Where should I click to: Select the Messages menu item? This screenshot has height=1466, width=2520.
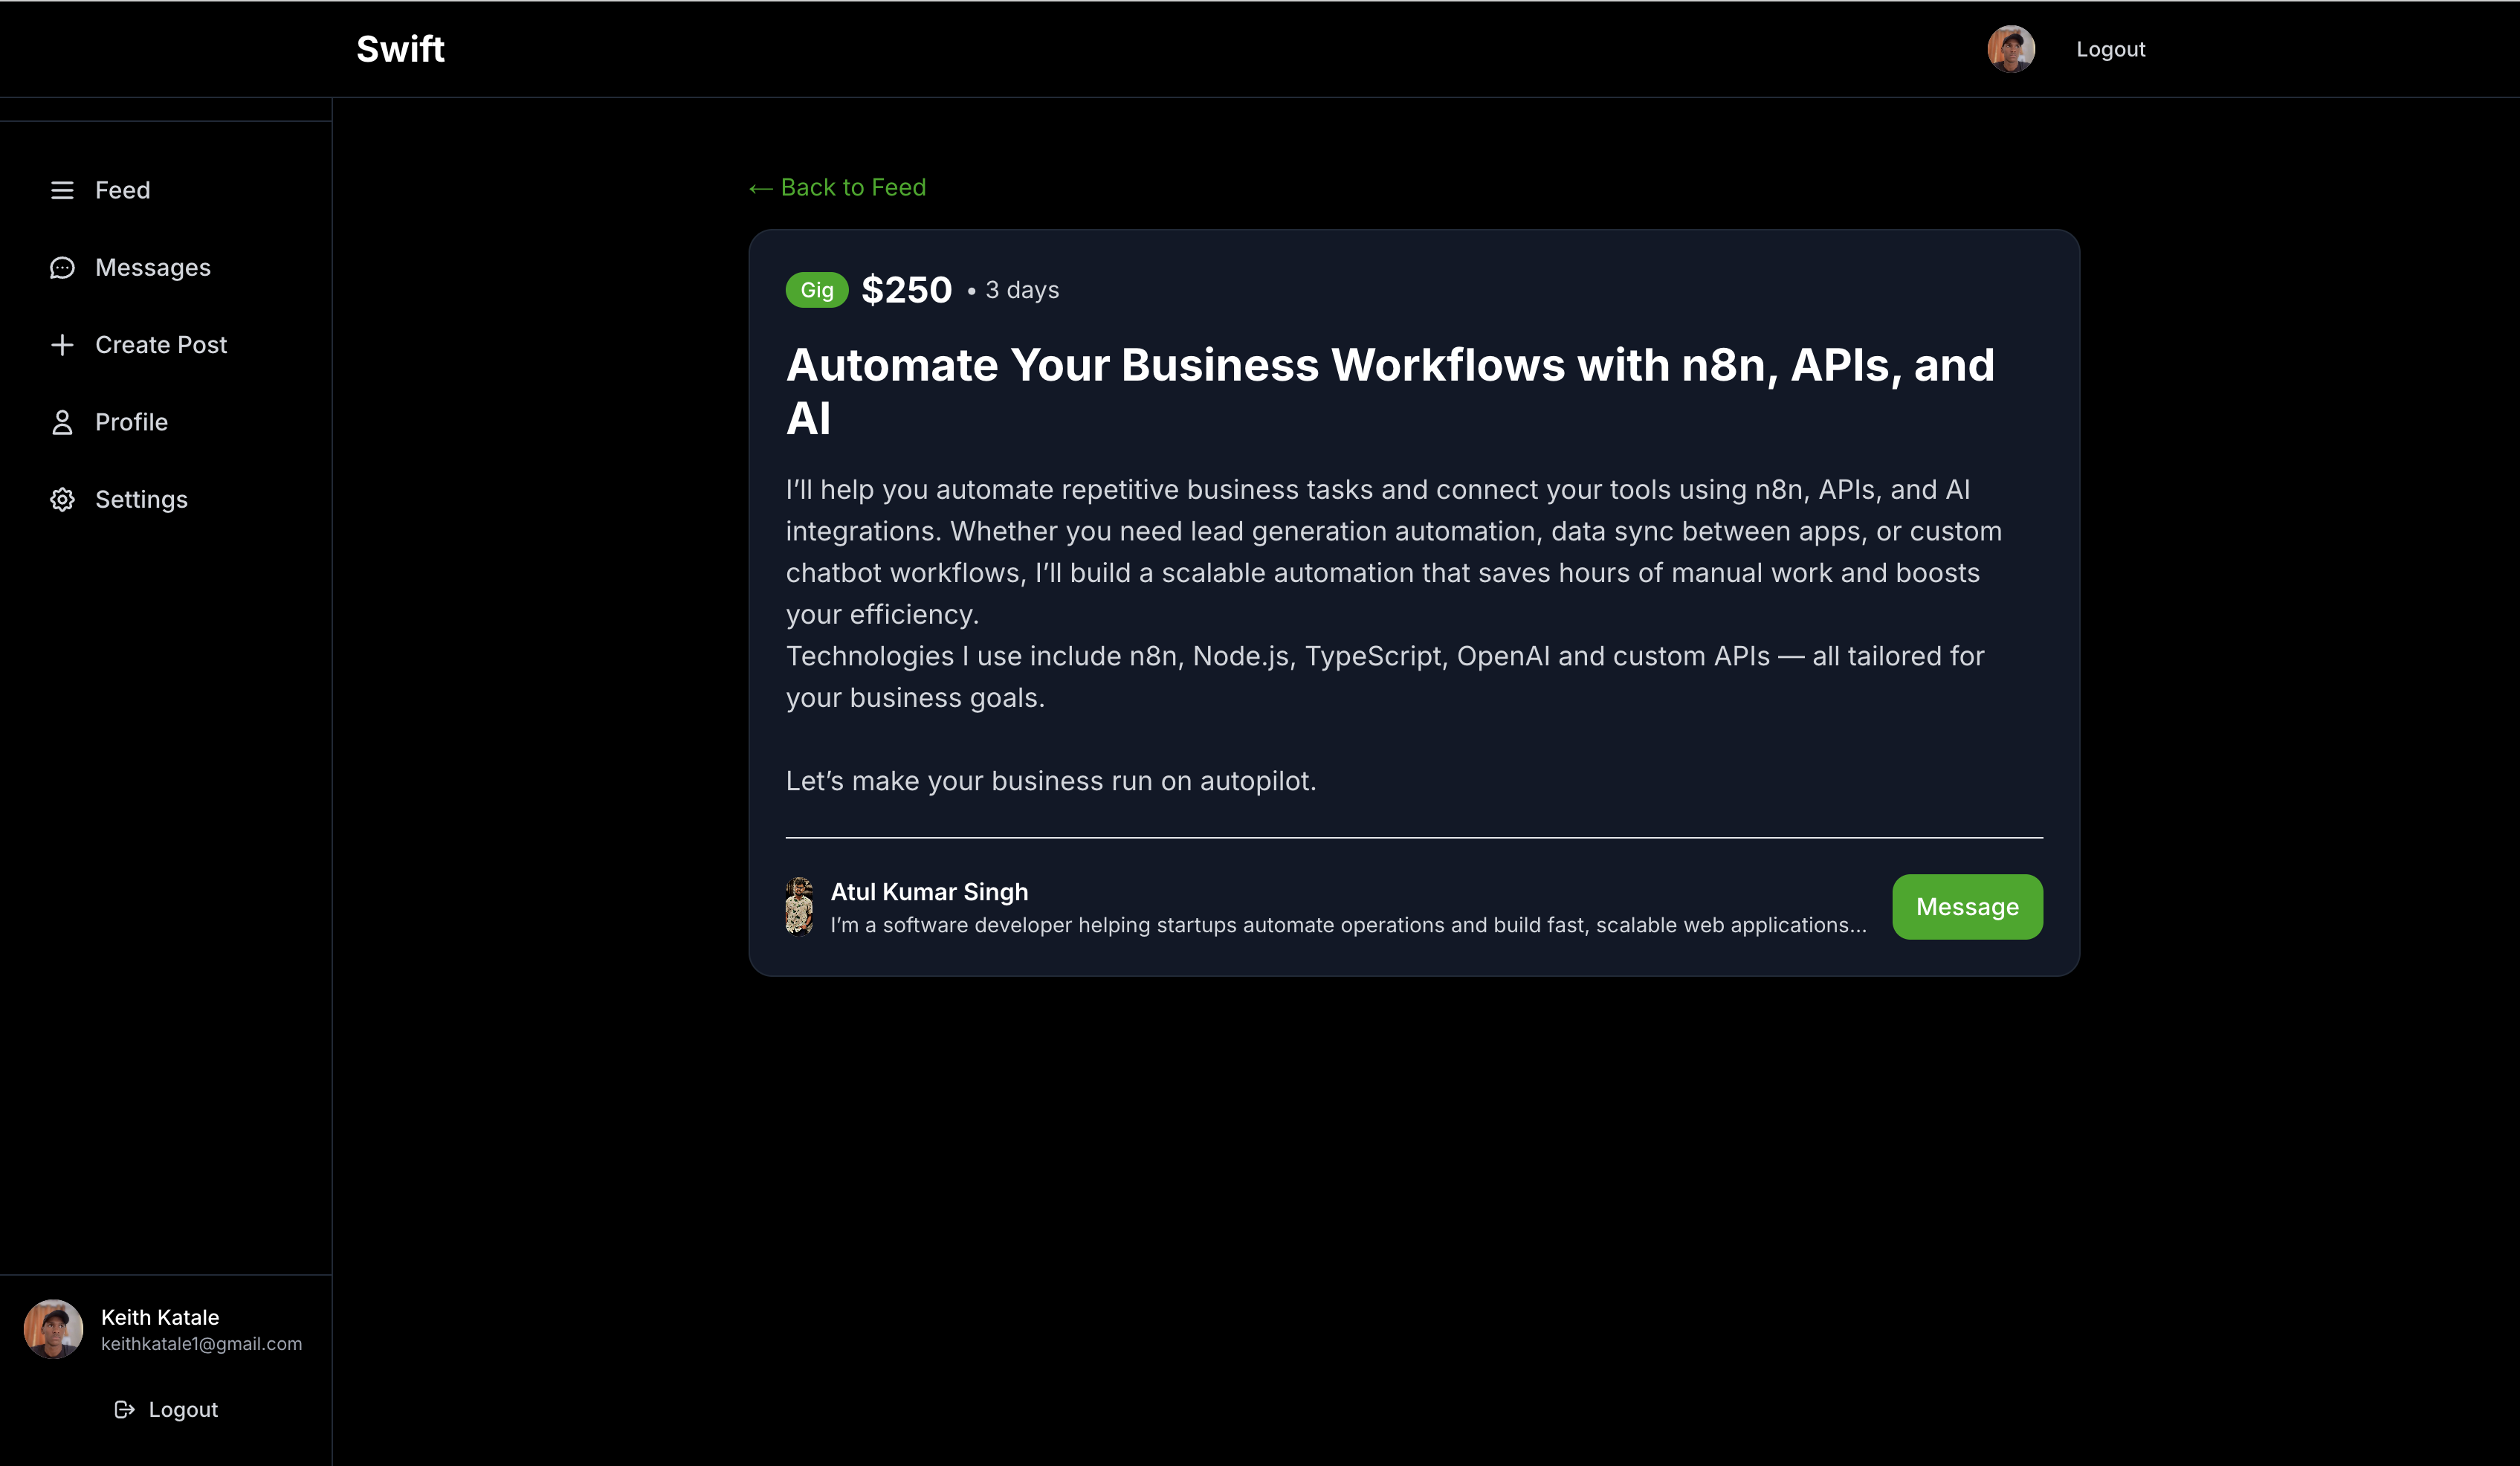[152, 267]
